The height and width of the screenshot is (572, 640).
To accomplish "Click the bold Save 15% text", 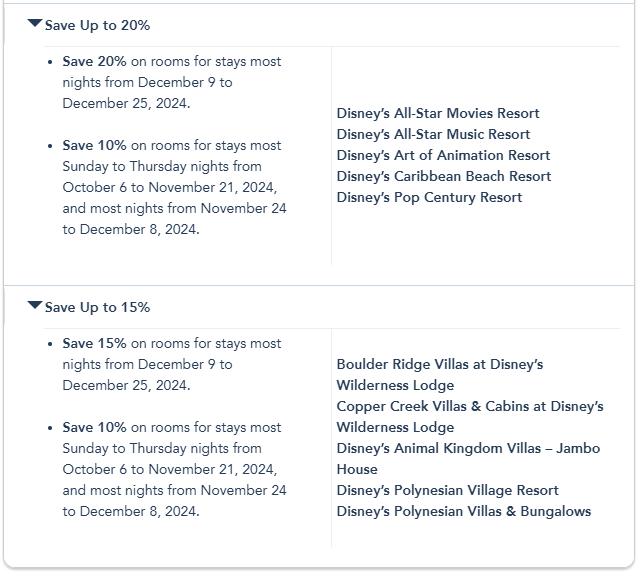I will 94,343.
